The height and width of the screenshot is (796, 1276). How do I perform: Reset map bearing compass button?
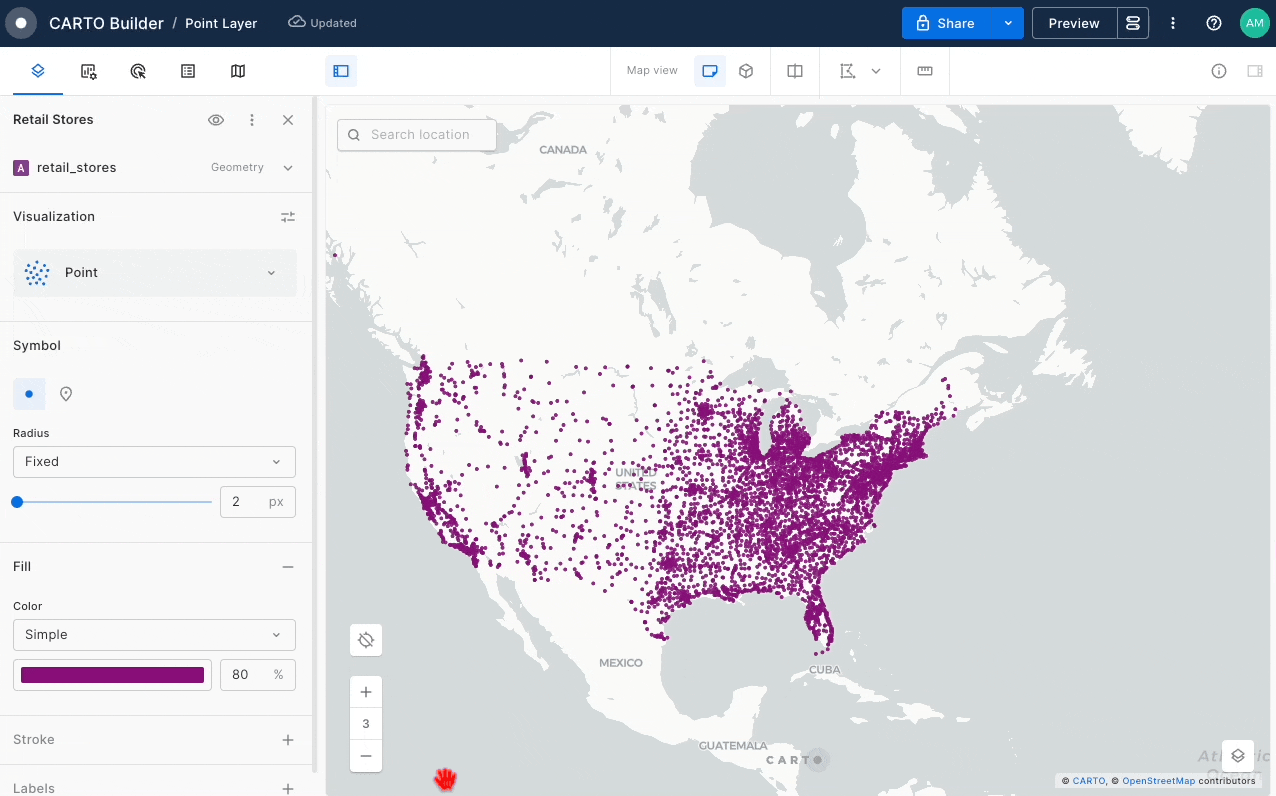coord(366,640)
